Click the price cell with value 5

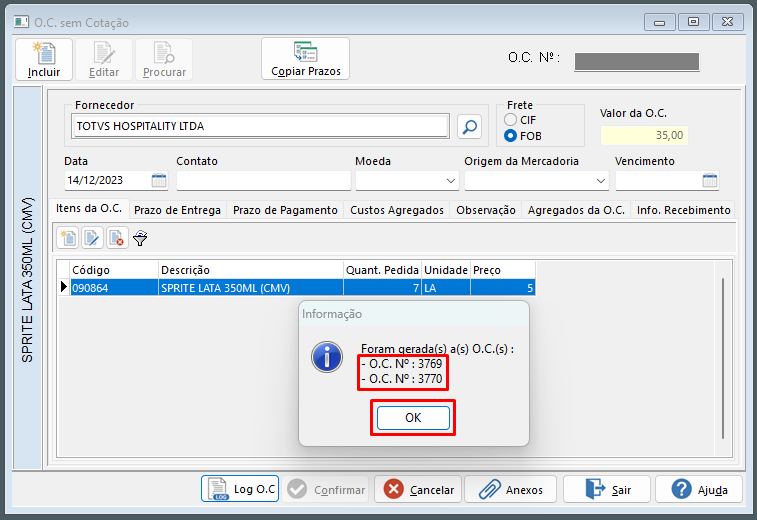pyautogui.click(x=503, y=288)
